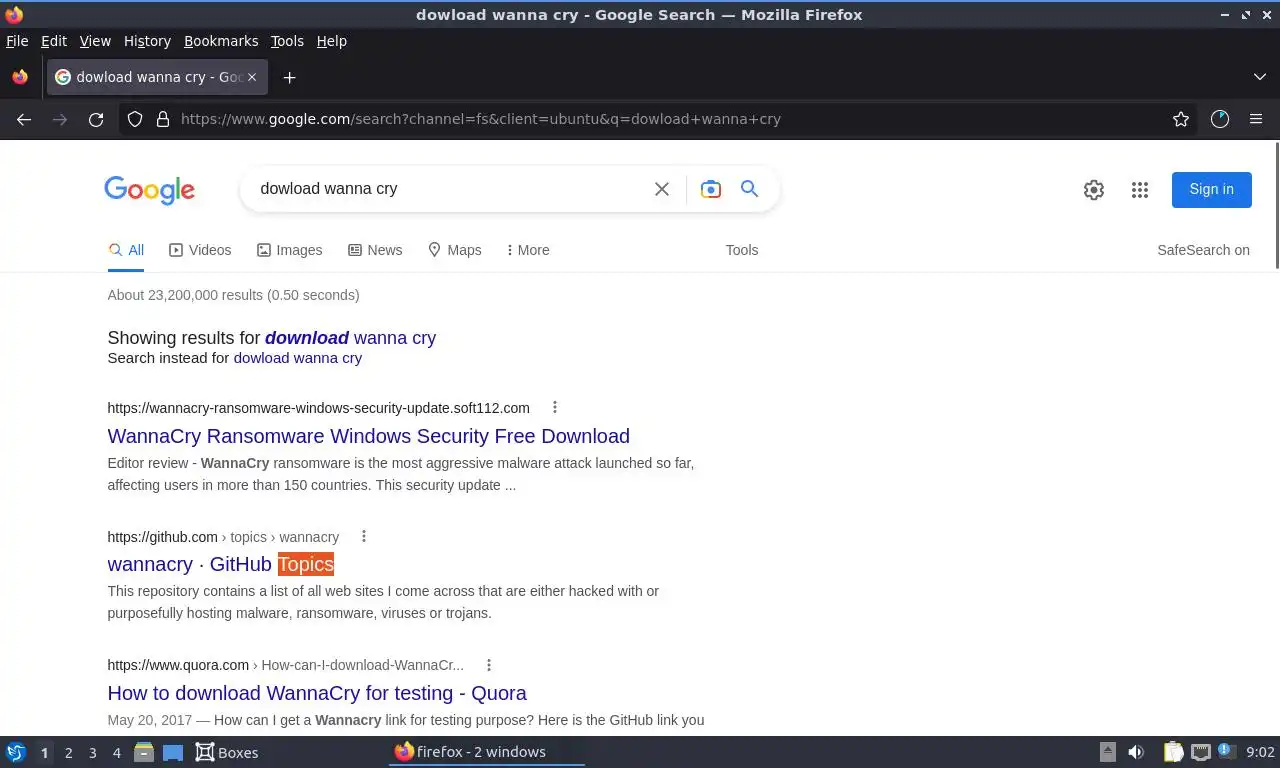Open Google quick settings gear

coord(1094,190)
